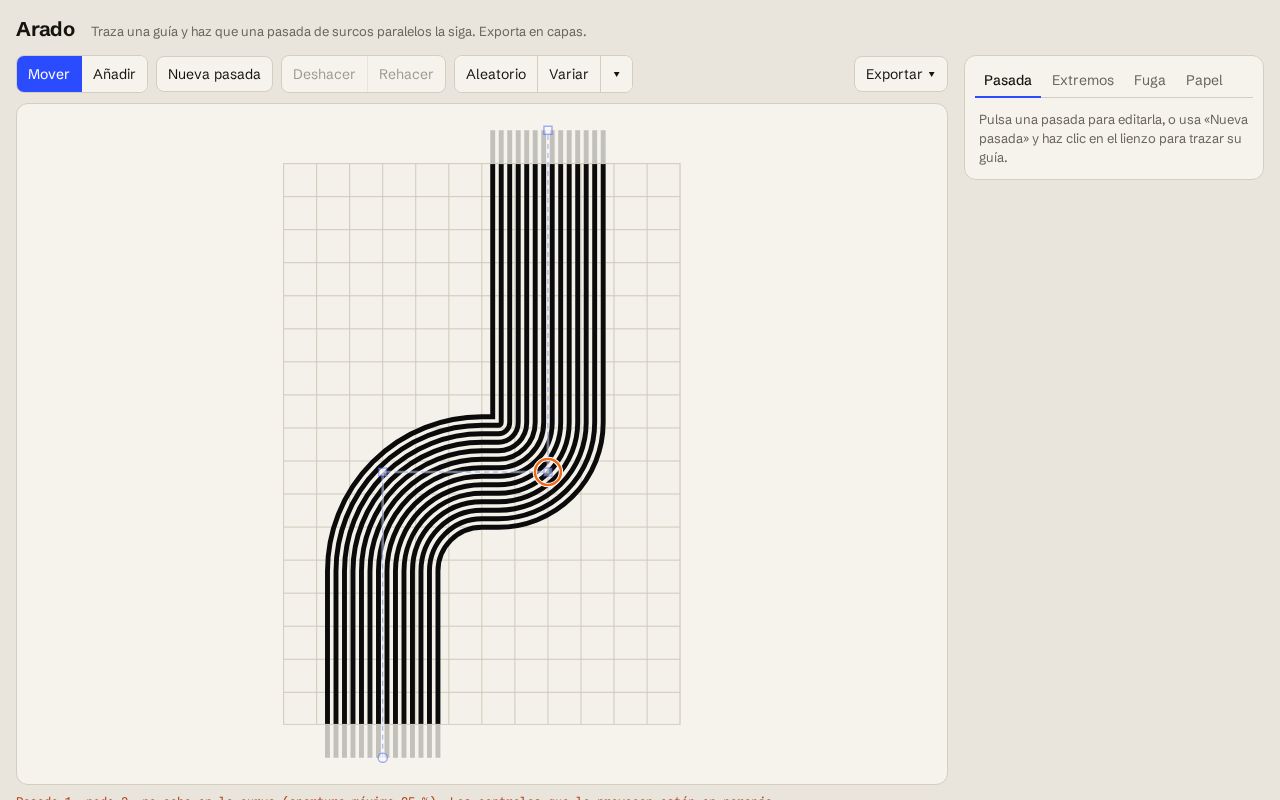Image resolution: width=1280 pixels, height=800 pixels.
Task: Switch to the Añadir mode
Action: click(114, 74)
